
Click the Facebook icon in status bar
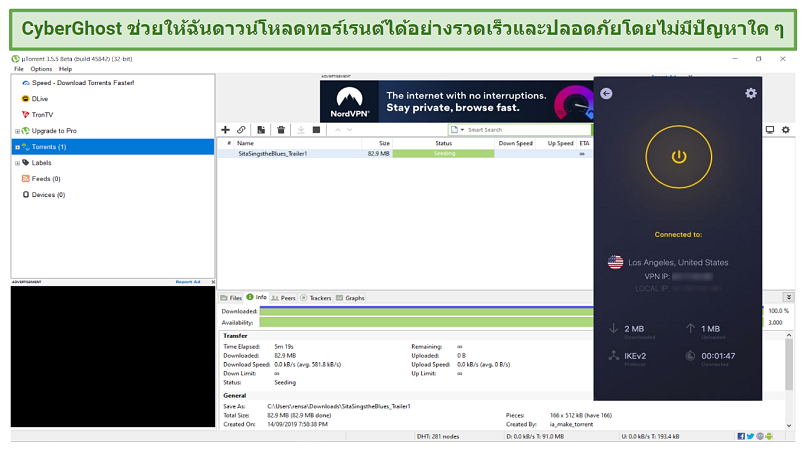(x=741, y=436)
